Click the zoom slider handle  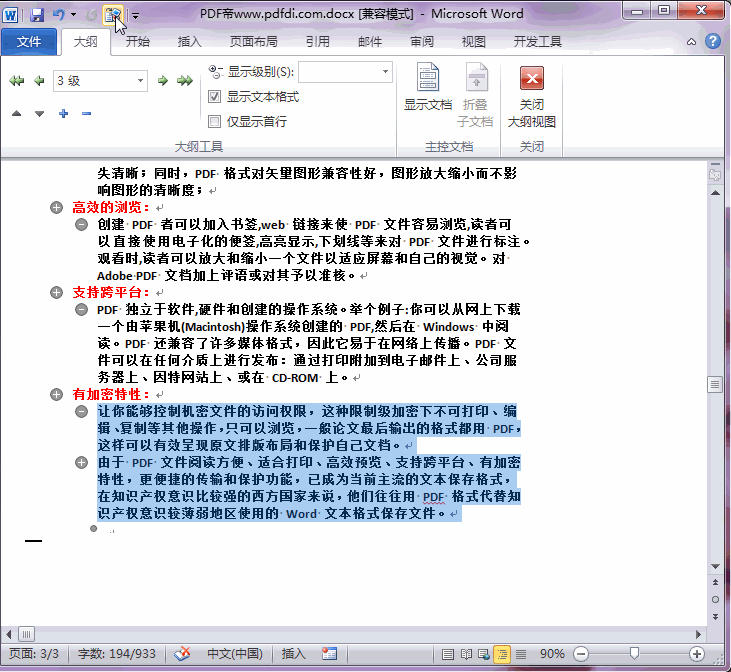[634, 654]
